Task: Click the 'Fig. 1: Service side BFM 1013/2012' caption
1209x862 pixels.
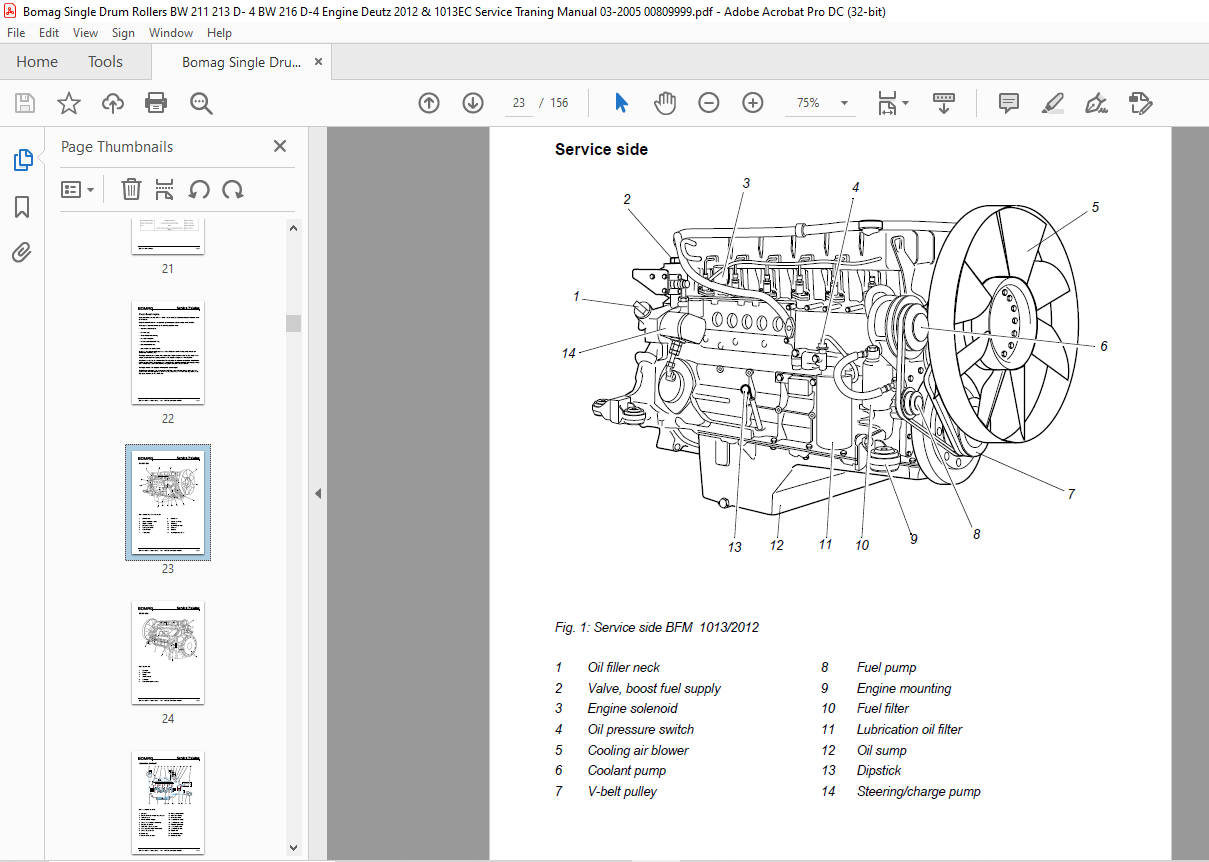Action: [657, 628]
